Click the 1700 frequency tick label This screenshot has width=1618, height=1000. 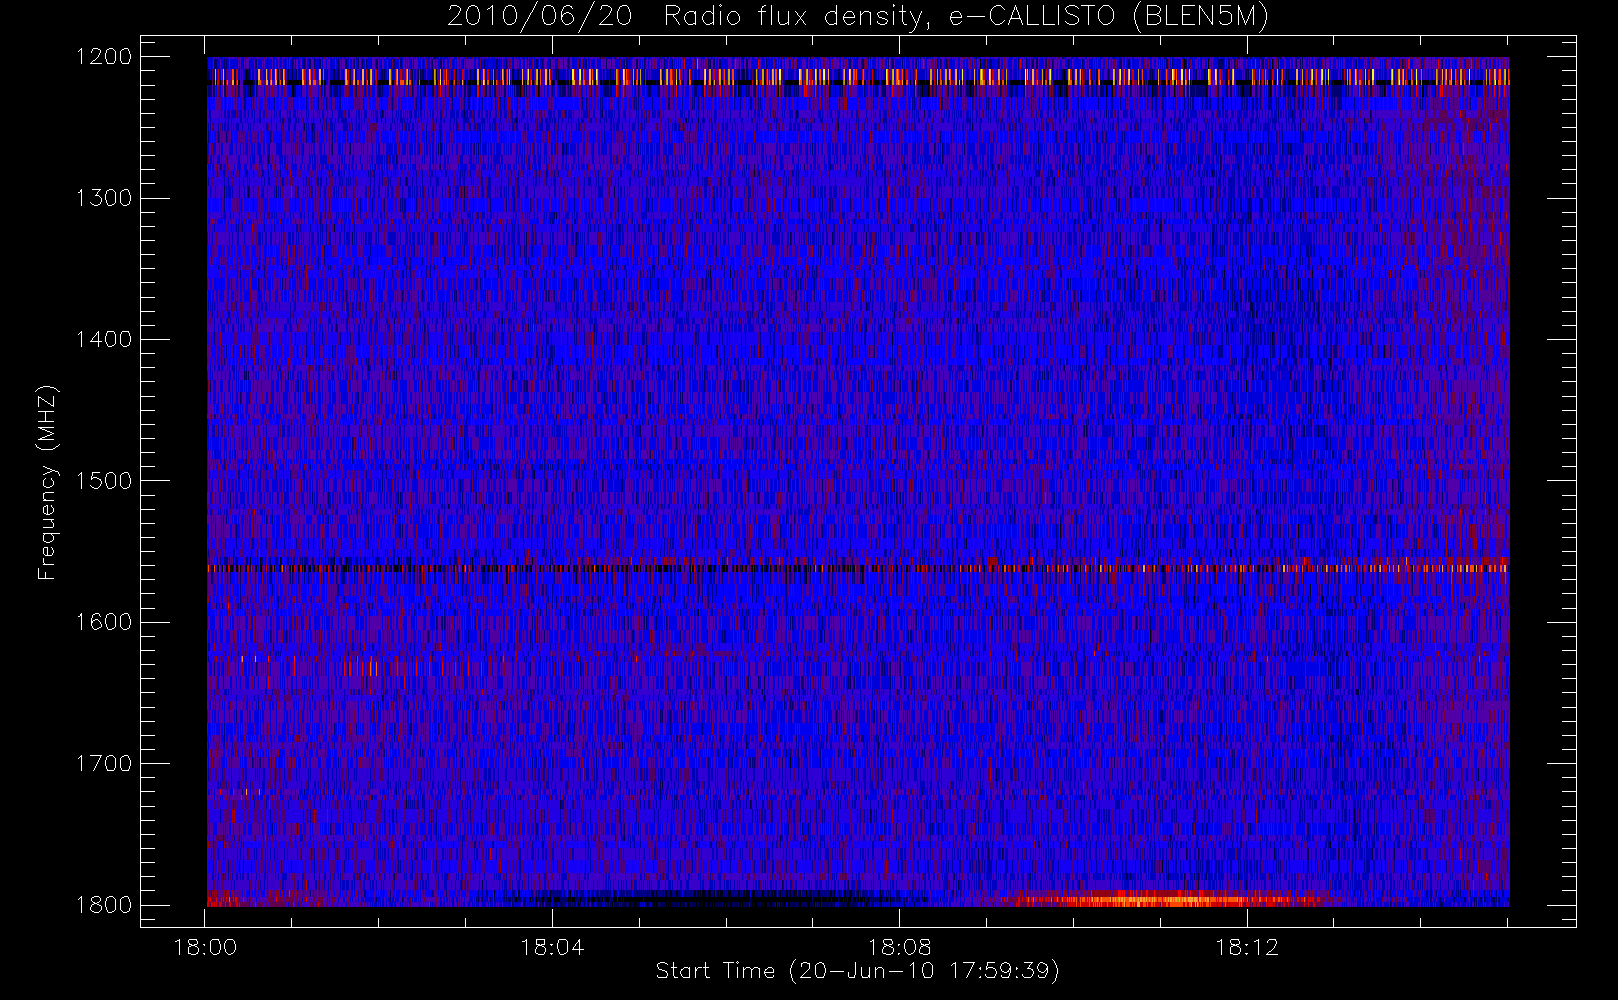(104, 763)
